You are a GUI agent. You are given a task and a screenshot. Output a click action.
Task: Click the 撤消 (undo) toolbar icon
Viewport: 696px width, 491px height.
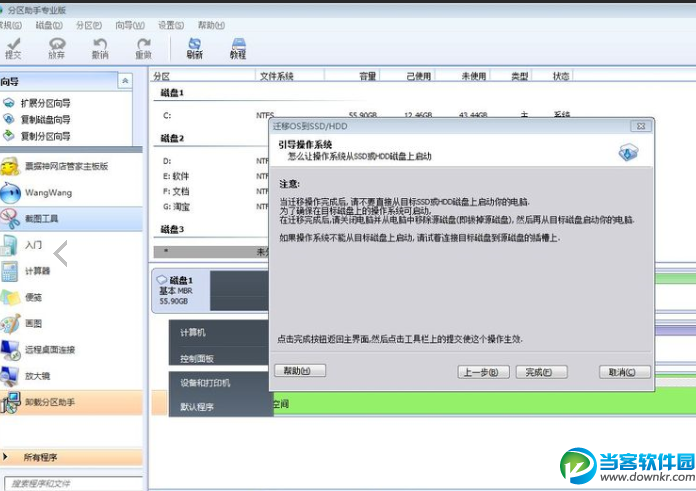click(100, 48)
